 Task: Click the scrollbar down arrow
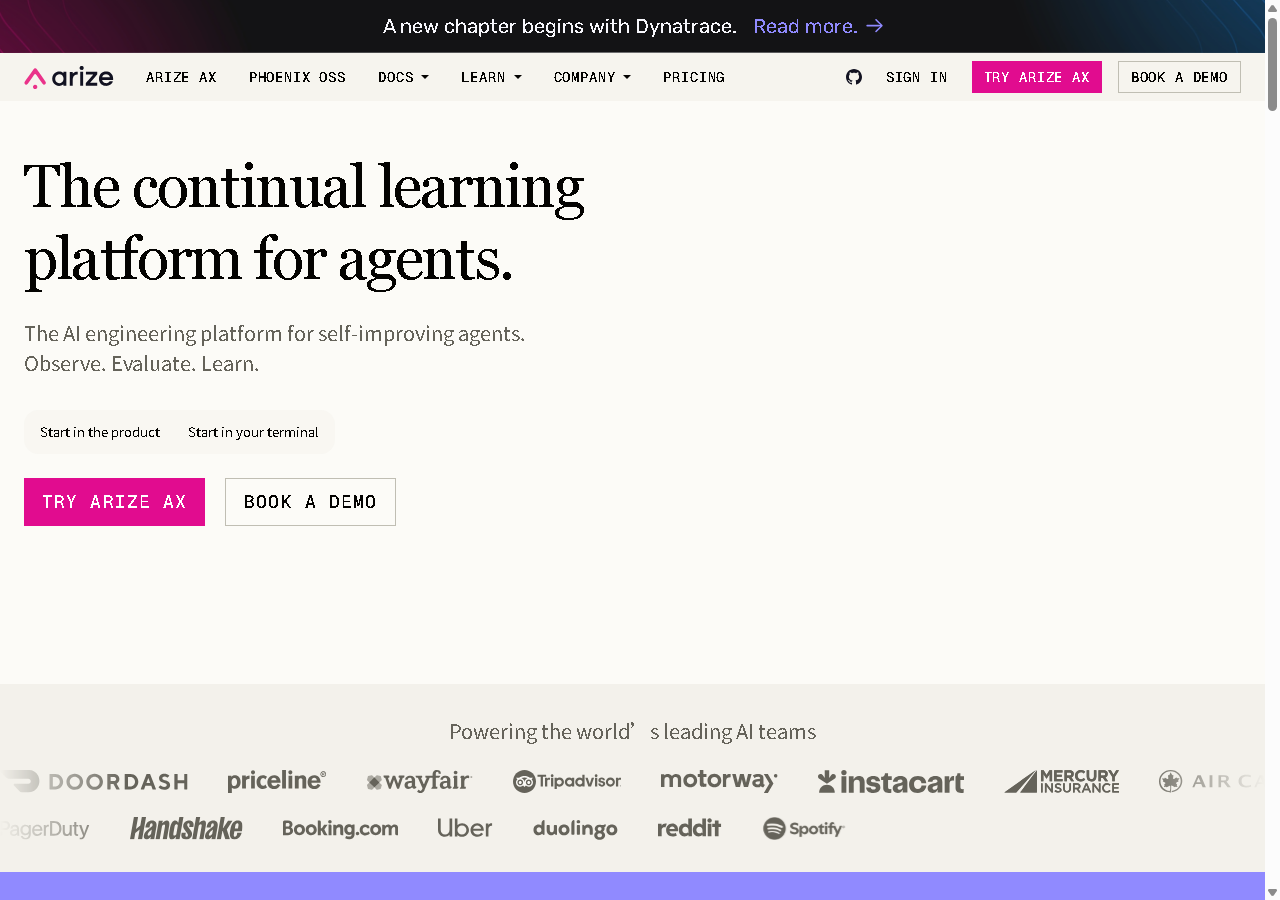tap(1272, 891)
